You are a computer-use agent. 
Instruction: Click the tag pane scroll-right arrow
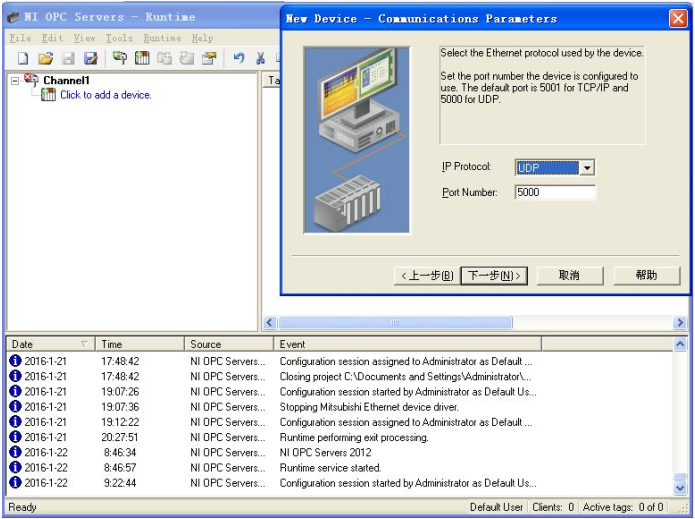point(679,322)
